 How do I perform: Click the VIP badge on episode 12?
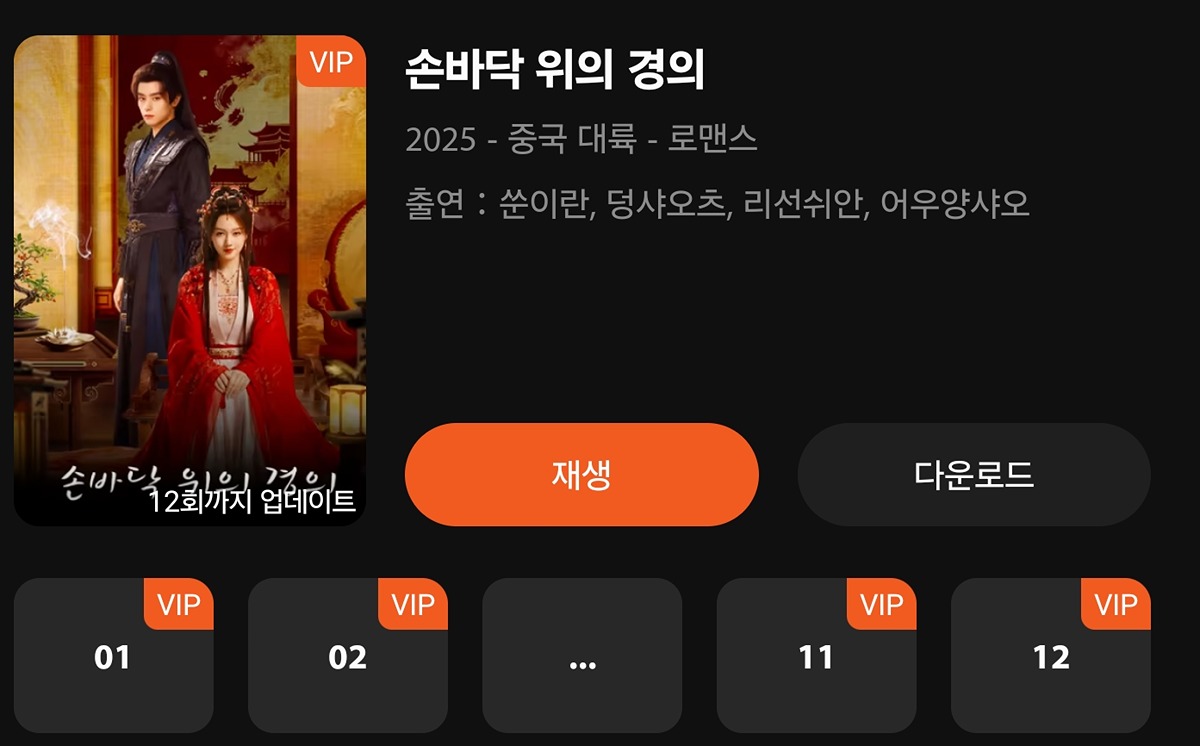point(1116,604)
